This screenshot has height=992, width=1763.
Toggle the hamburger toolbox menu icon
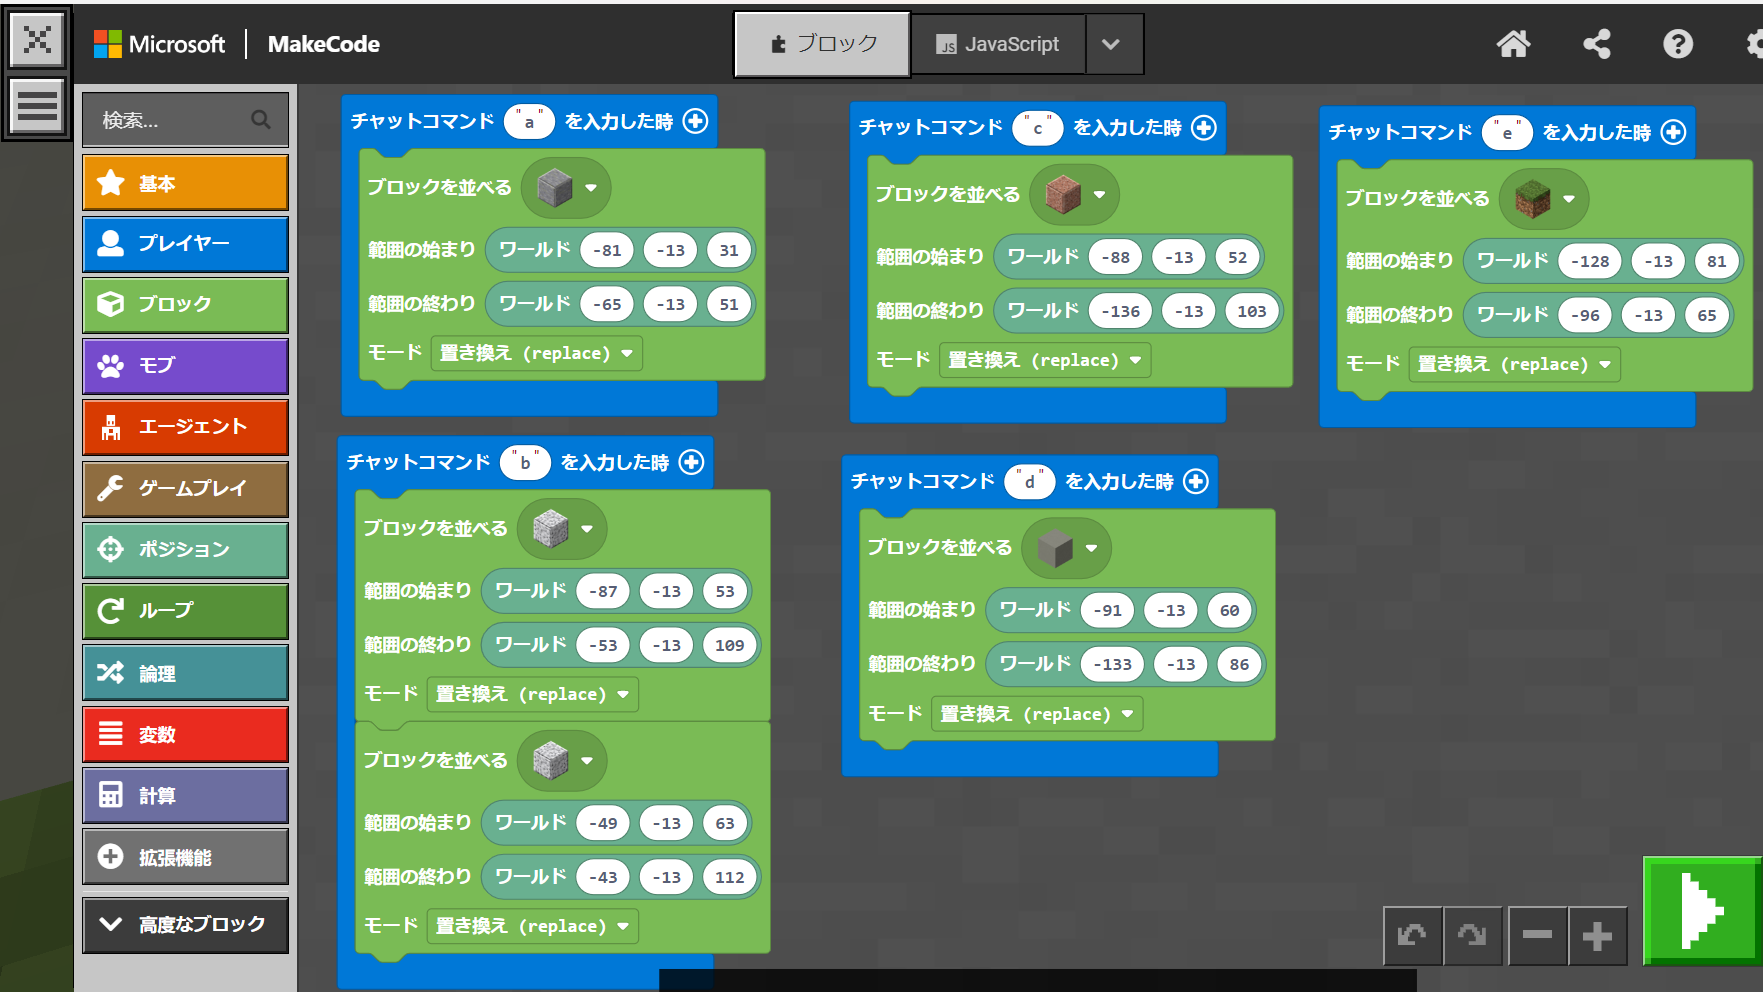click(37, 105)
